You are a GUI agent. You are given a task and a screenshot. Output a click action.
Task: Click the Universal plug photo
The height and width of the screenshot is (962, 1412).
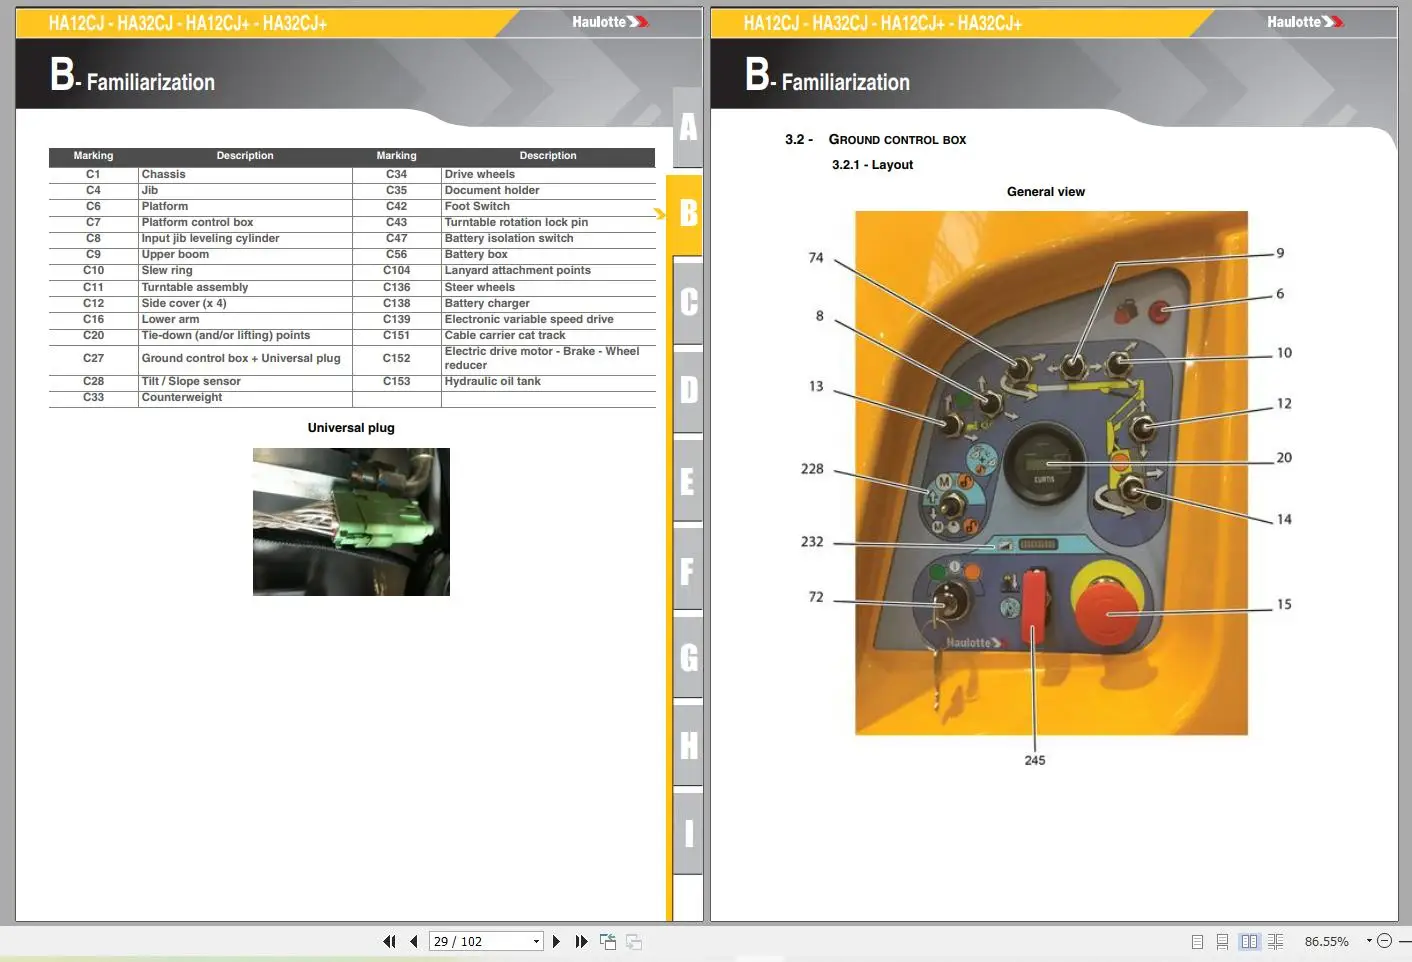351,521
